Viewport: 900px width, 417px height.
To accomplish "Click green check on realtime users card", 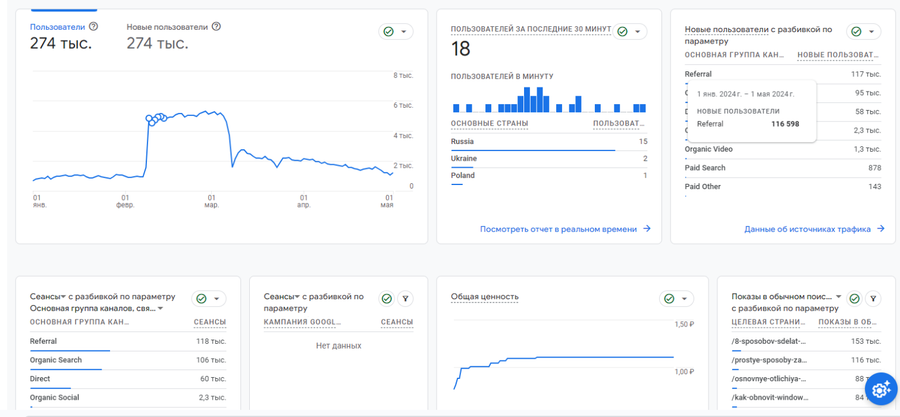I will [622, 32].
